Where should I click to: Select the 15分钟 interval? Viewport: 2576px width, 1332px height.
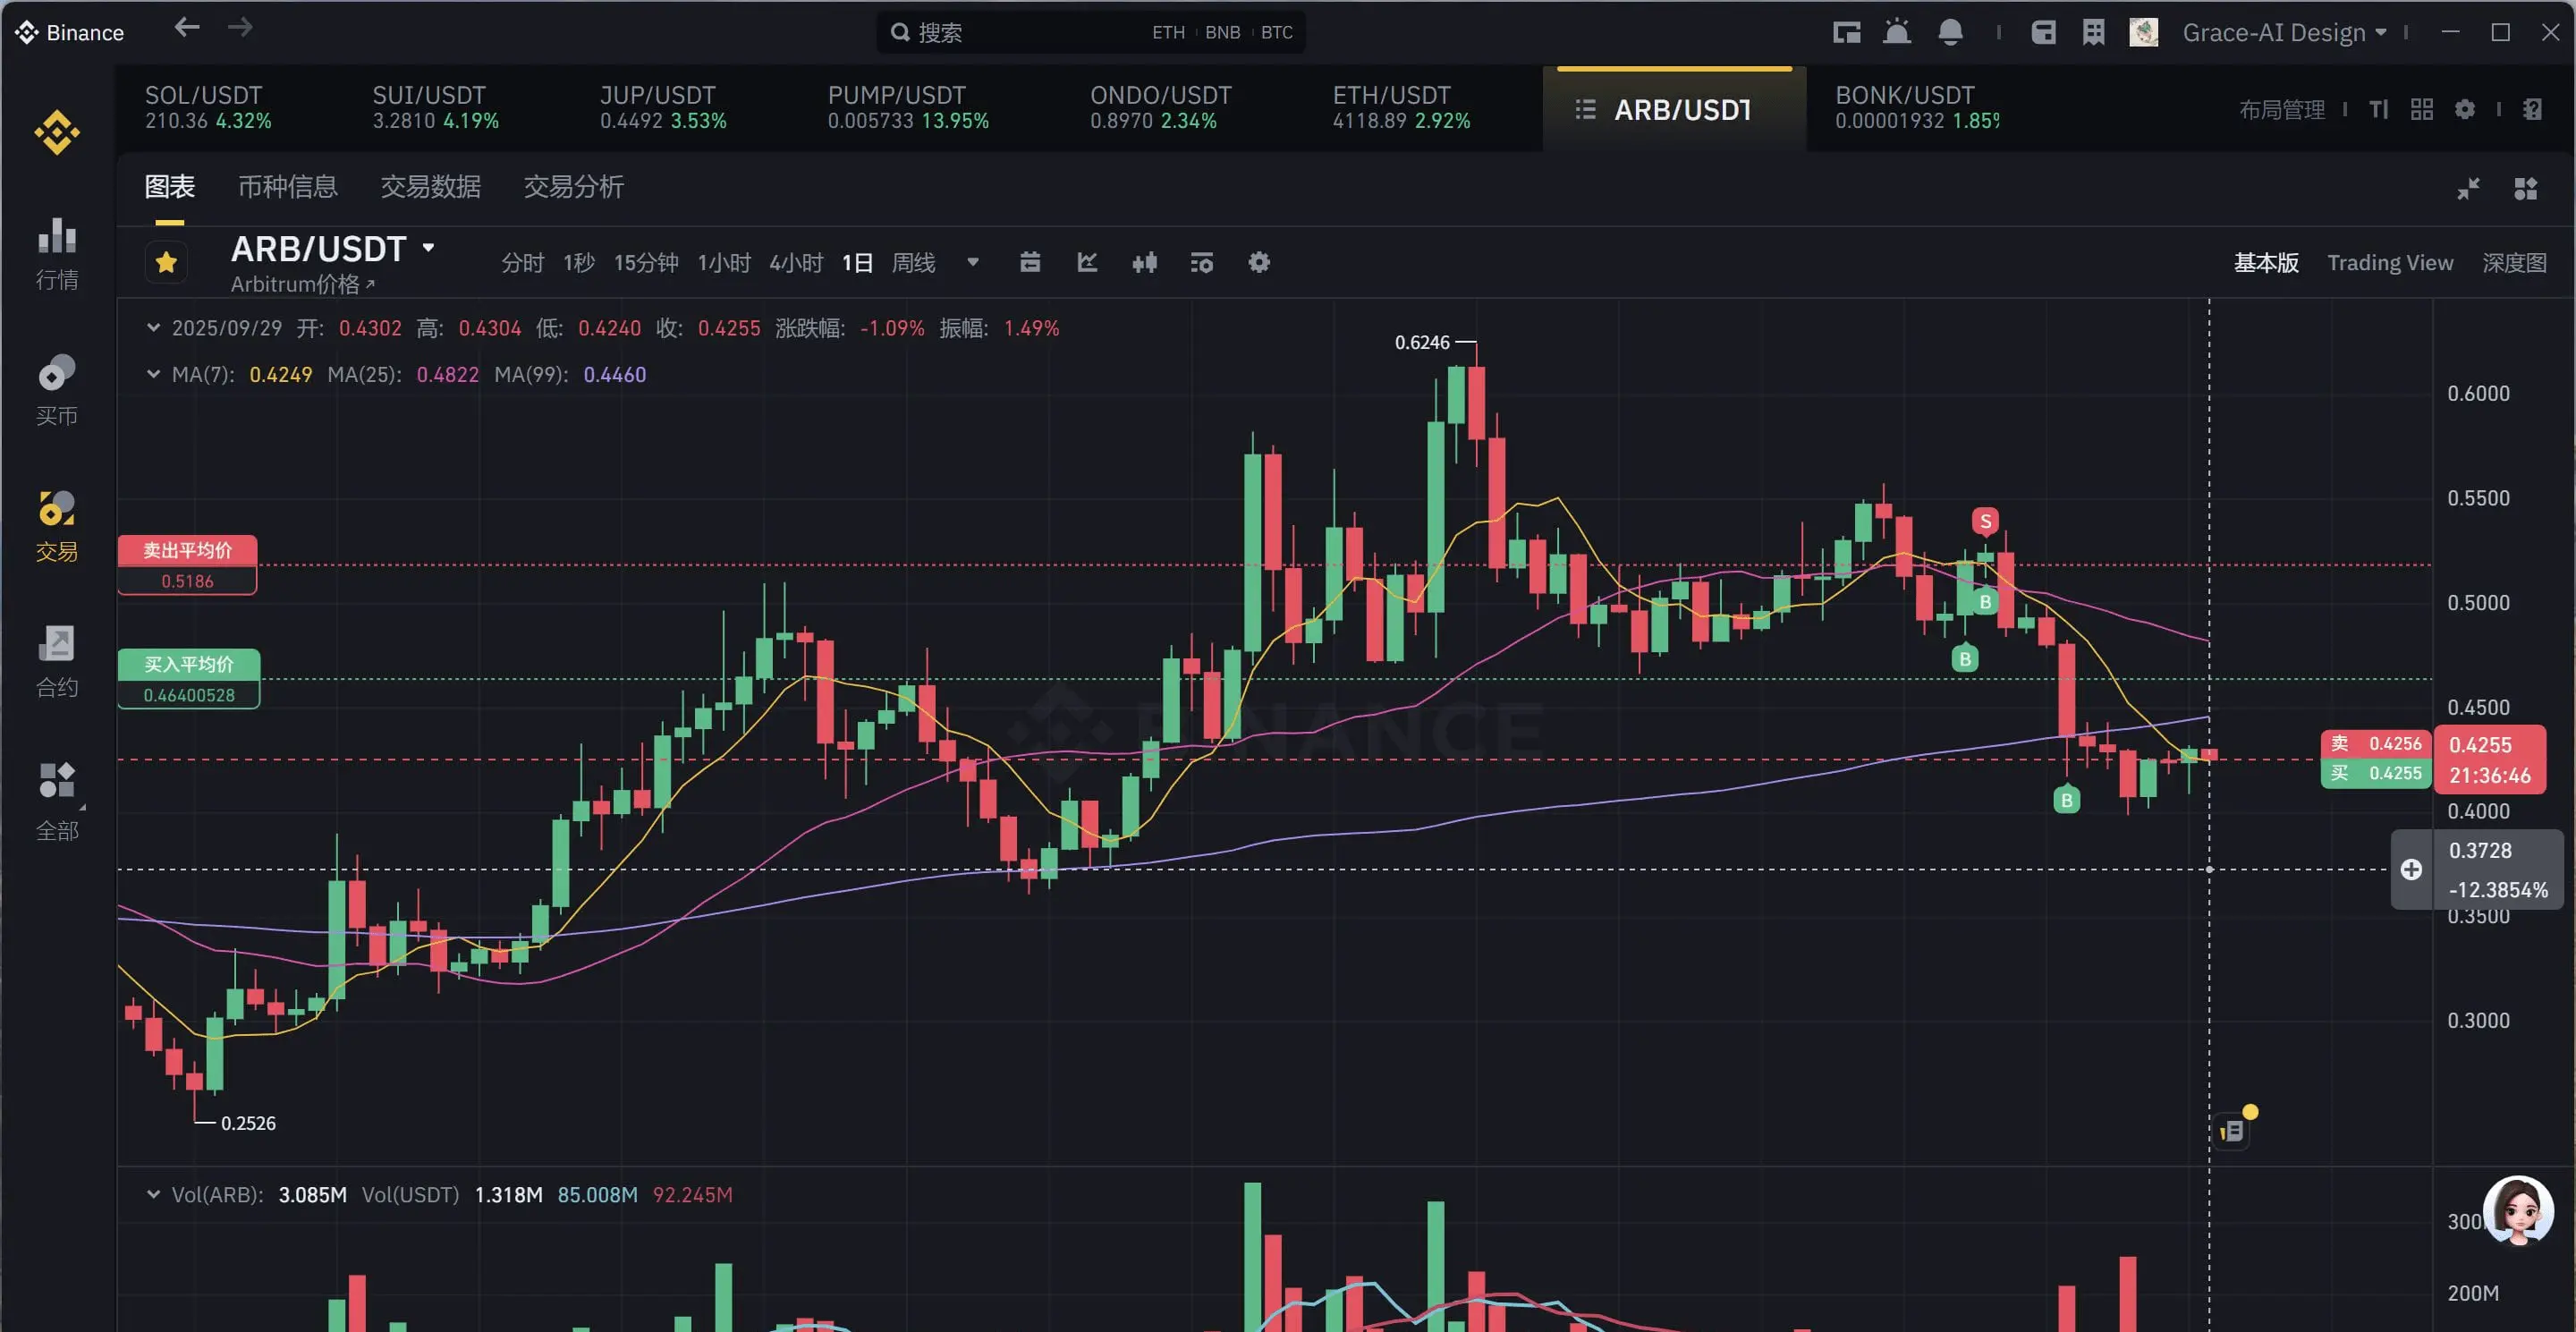645,262
